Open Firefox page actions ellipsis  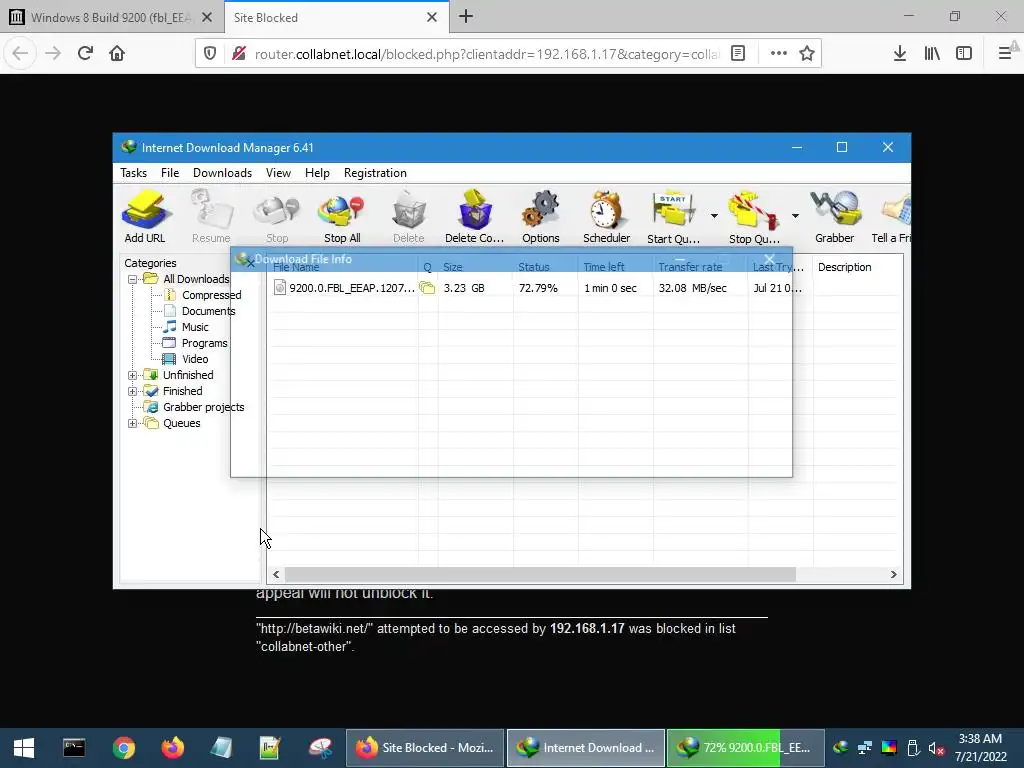(x=778, y=54)
